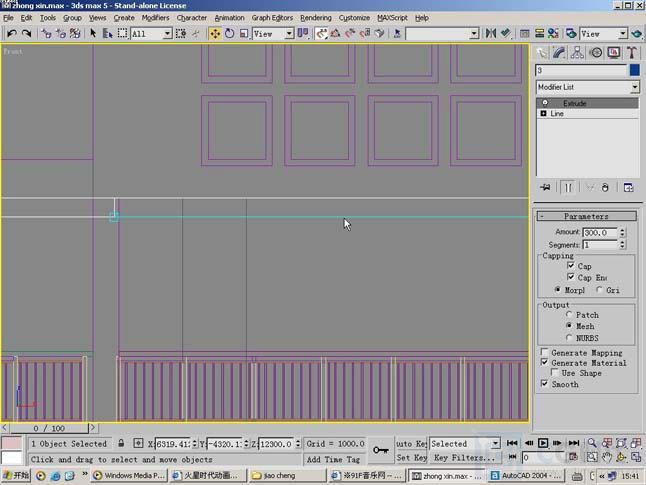The width and height of the screenshot is (646, 485).
Task: Select NURBS output radio button
Action: pos(569,337)
